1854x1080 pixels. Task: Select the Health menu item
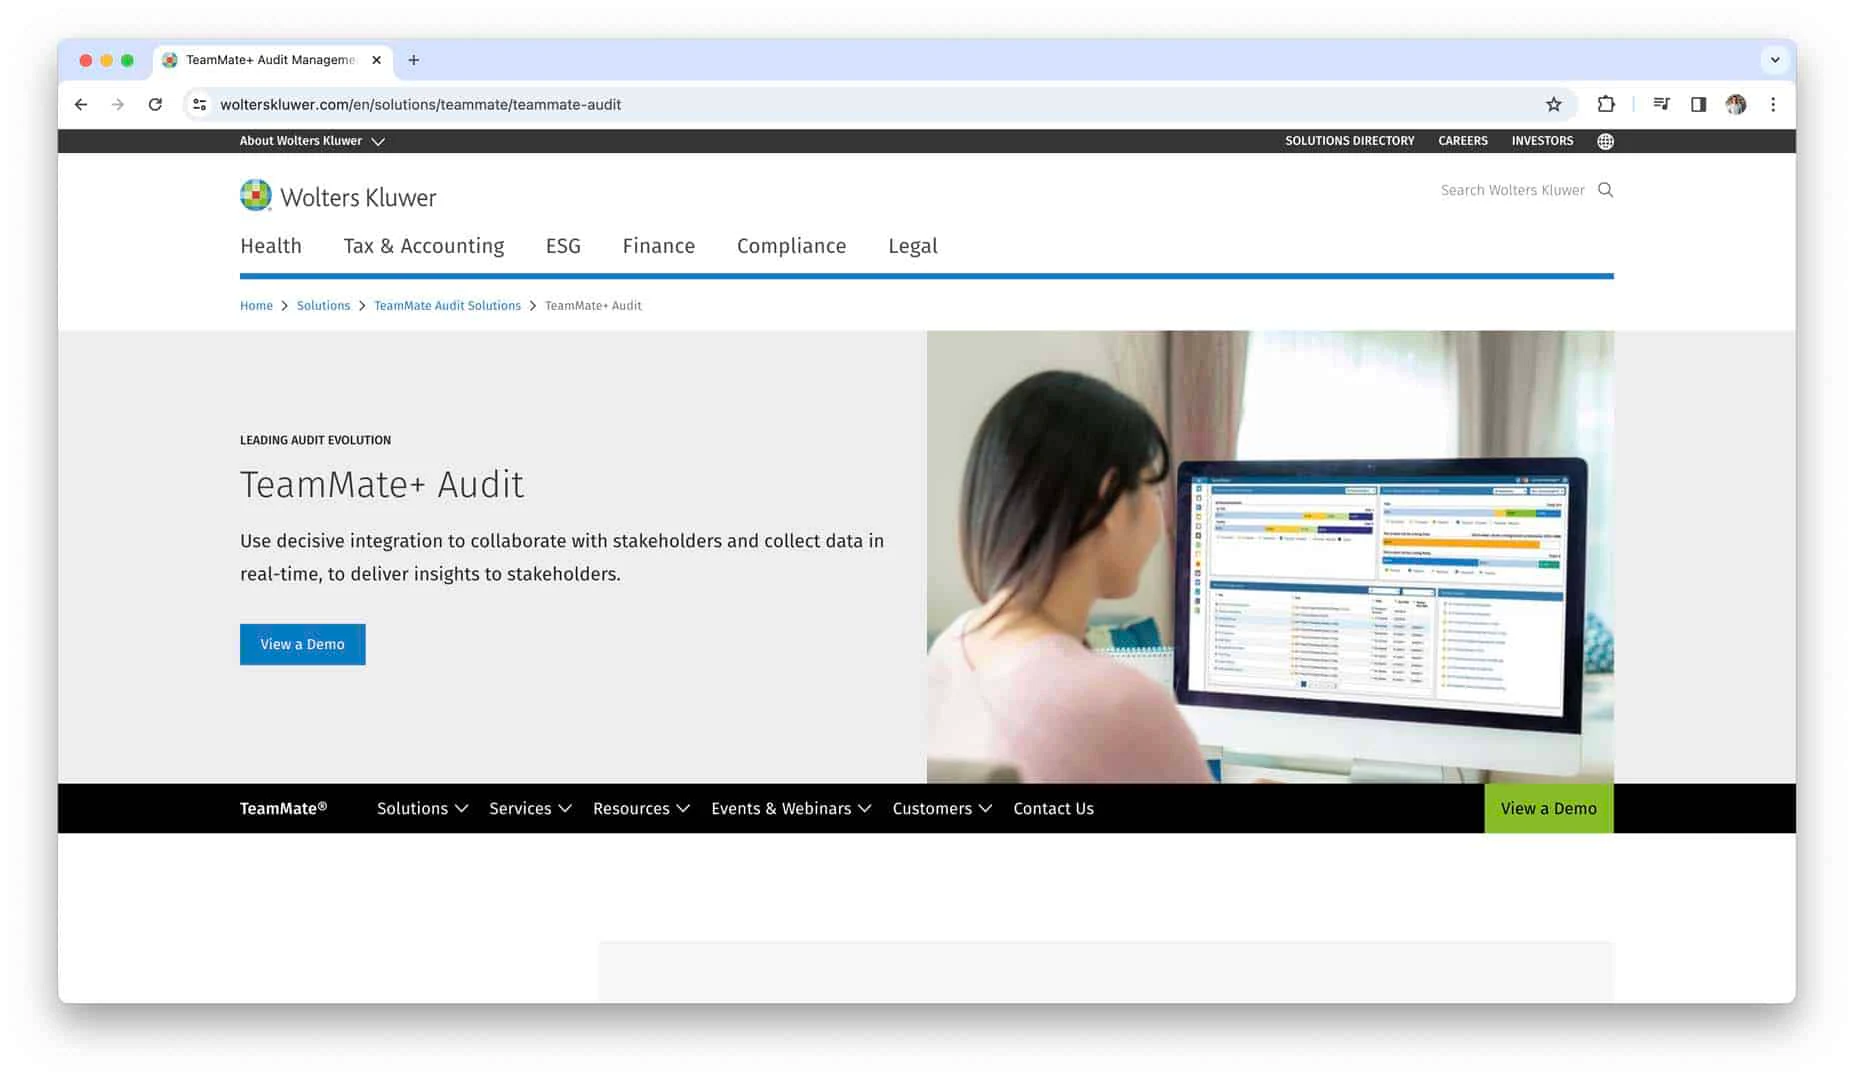(x=271, y=246)
